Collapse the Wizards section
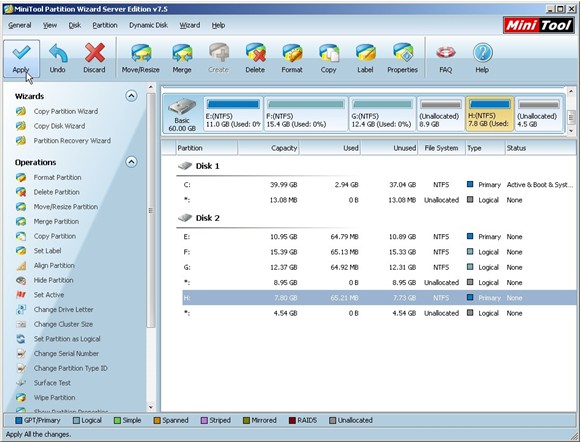 click(131, 96)
